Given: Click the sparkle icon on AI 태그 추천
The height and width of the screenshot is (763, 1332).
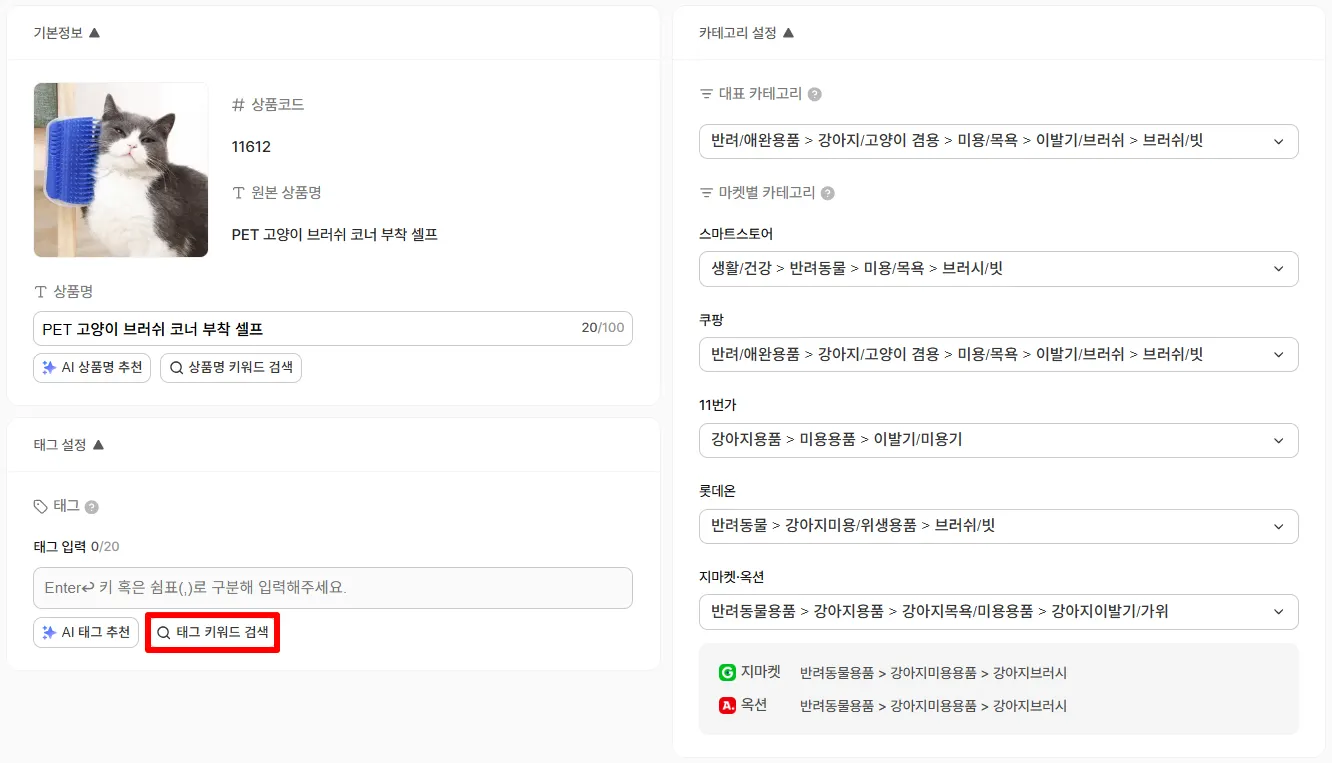Looking at the screenshot, I should click(49, 633).
